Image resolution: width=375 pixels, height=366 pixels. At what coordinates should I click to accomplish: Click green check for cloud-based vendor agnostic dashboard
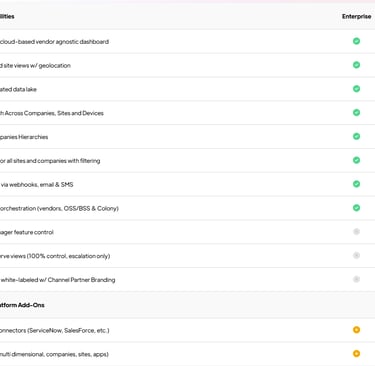point(356,41)
